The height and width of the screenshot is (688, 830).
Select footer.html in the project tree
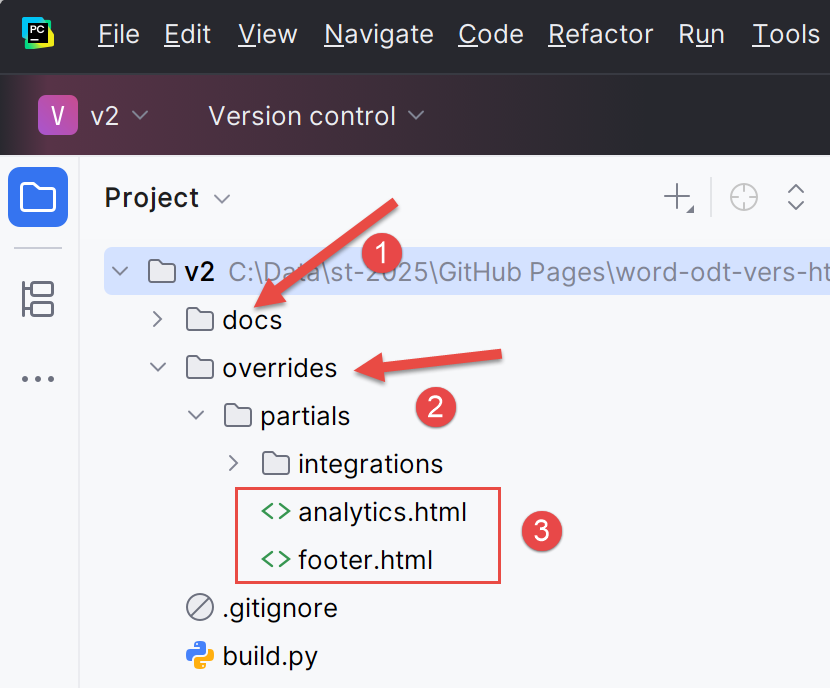coord(364,560)
